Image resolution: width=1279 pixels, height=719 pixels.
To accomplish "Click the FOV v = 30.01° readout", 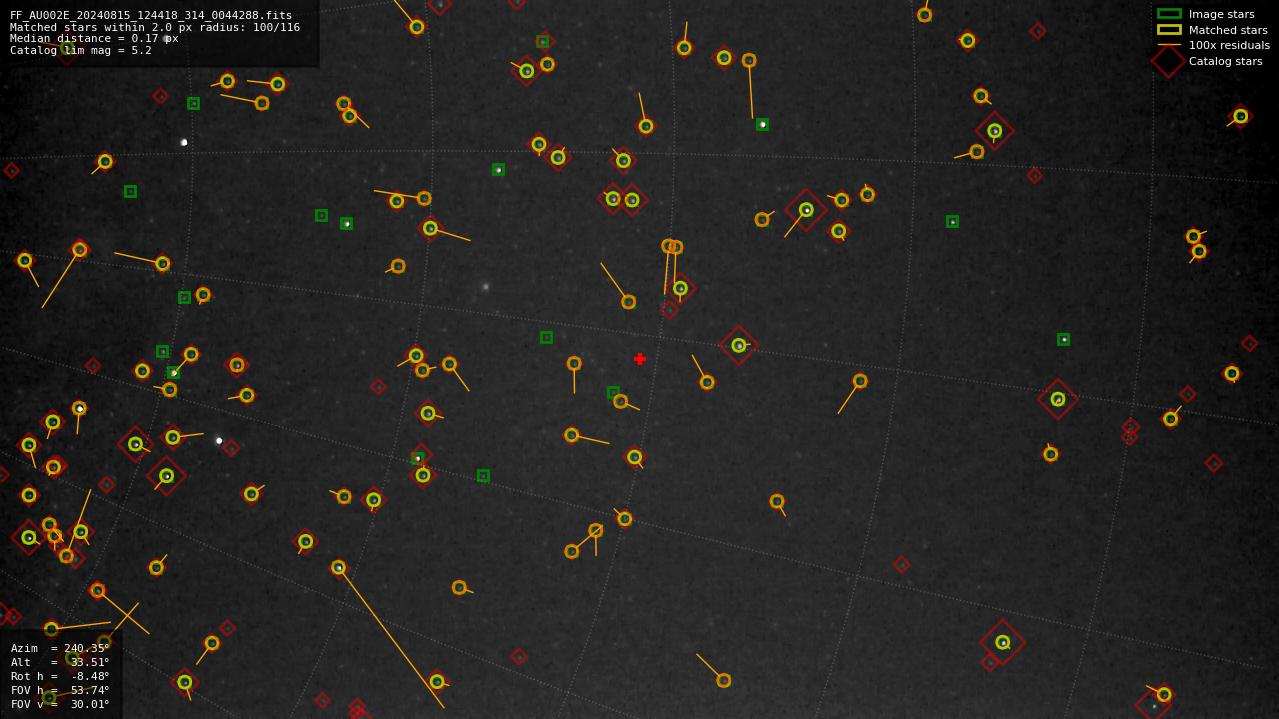I will (x=60, y=704).
